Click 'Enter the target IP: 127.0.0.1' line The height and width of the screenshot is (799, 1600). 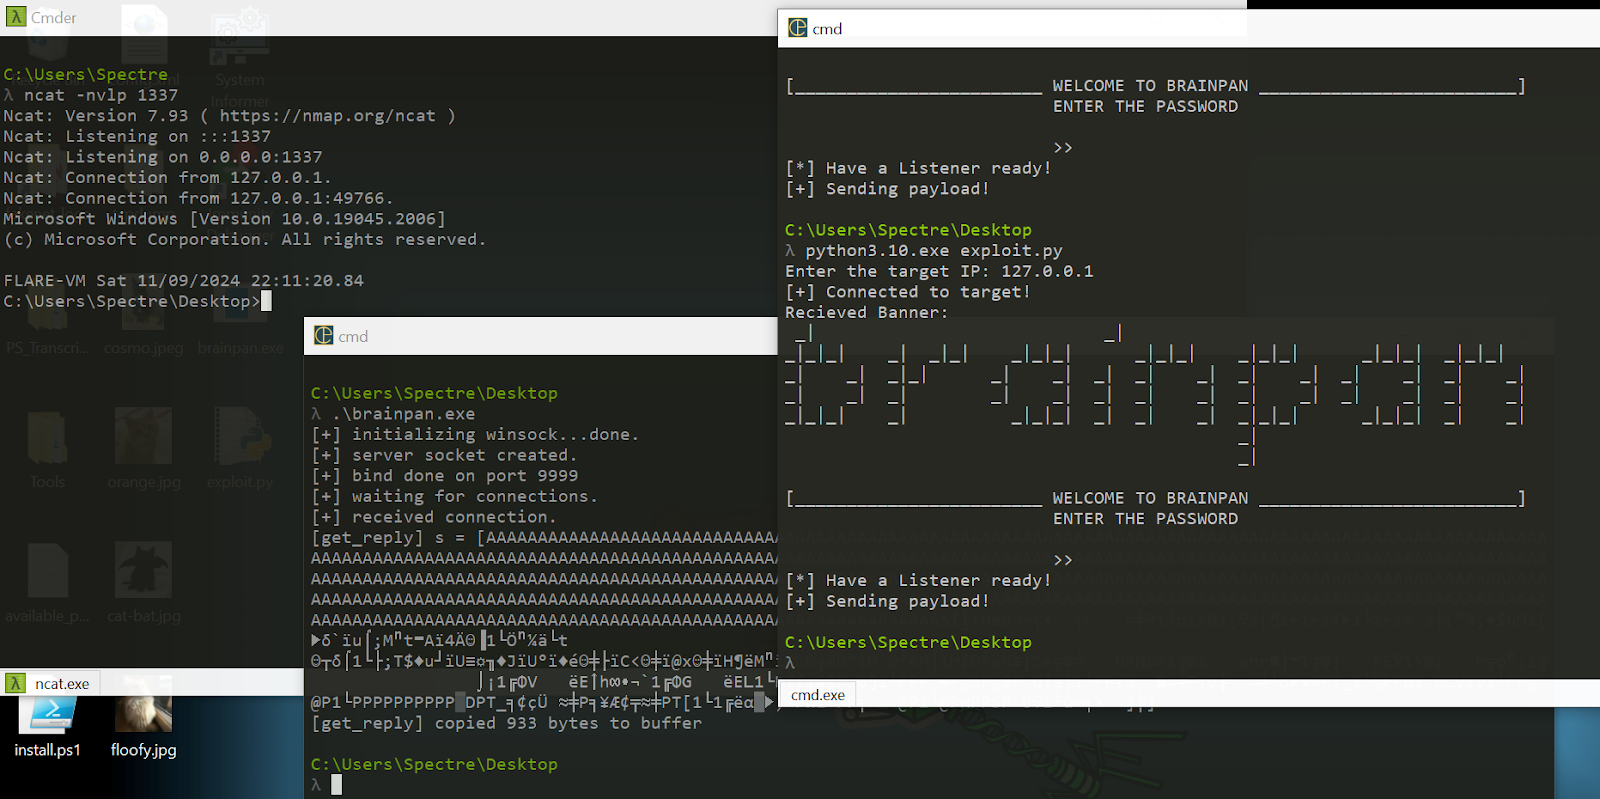(939, 271)
